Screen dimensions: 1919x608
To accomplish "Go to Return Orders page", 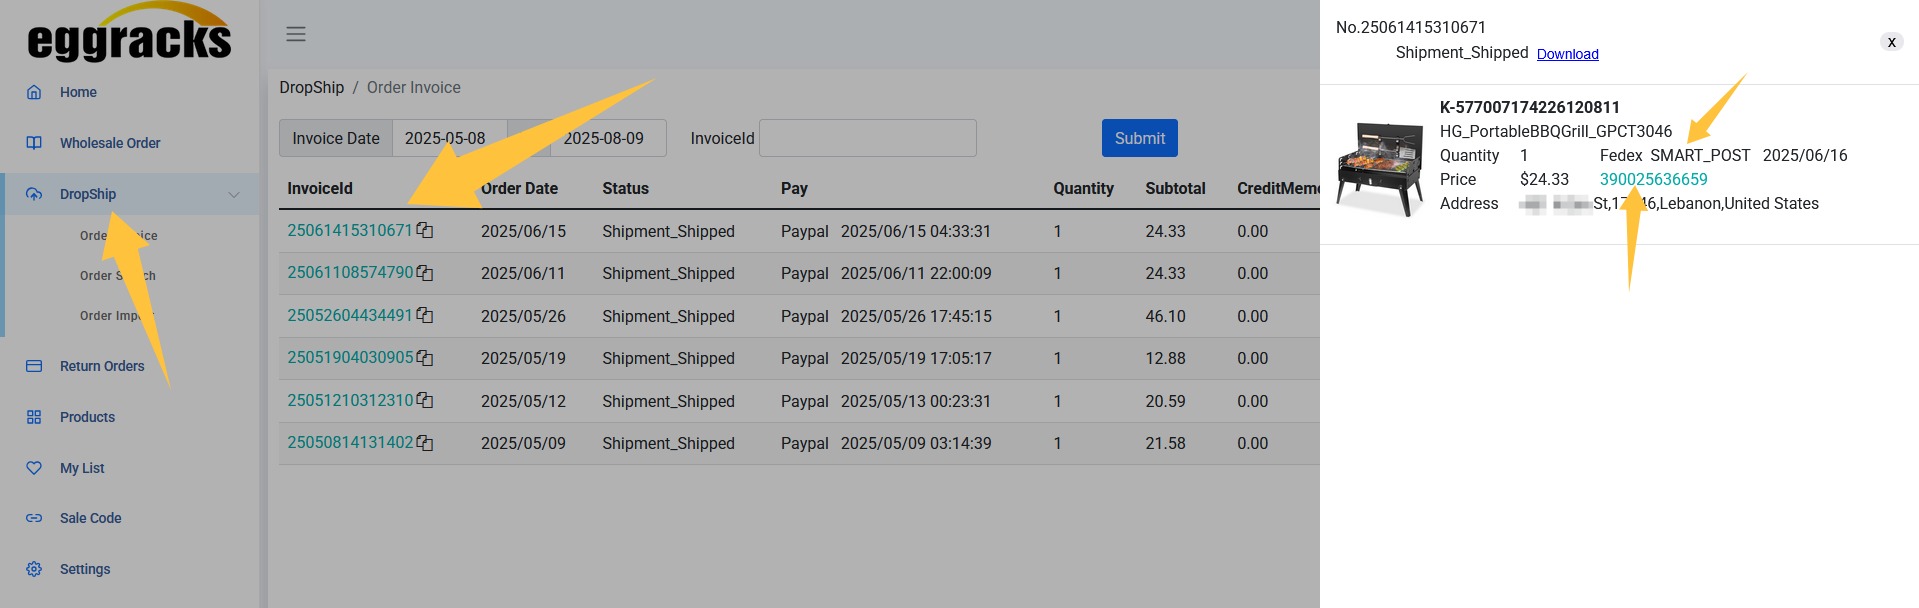I will [x=101, y=366].
